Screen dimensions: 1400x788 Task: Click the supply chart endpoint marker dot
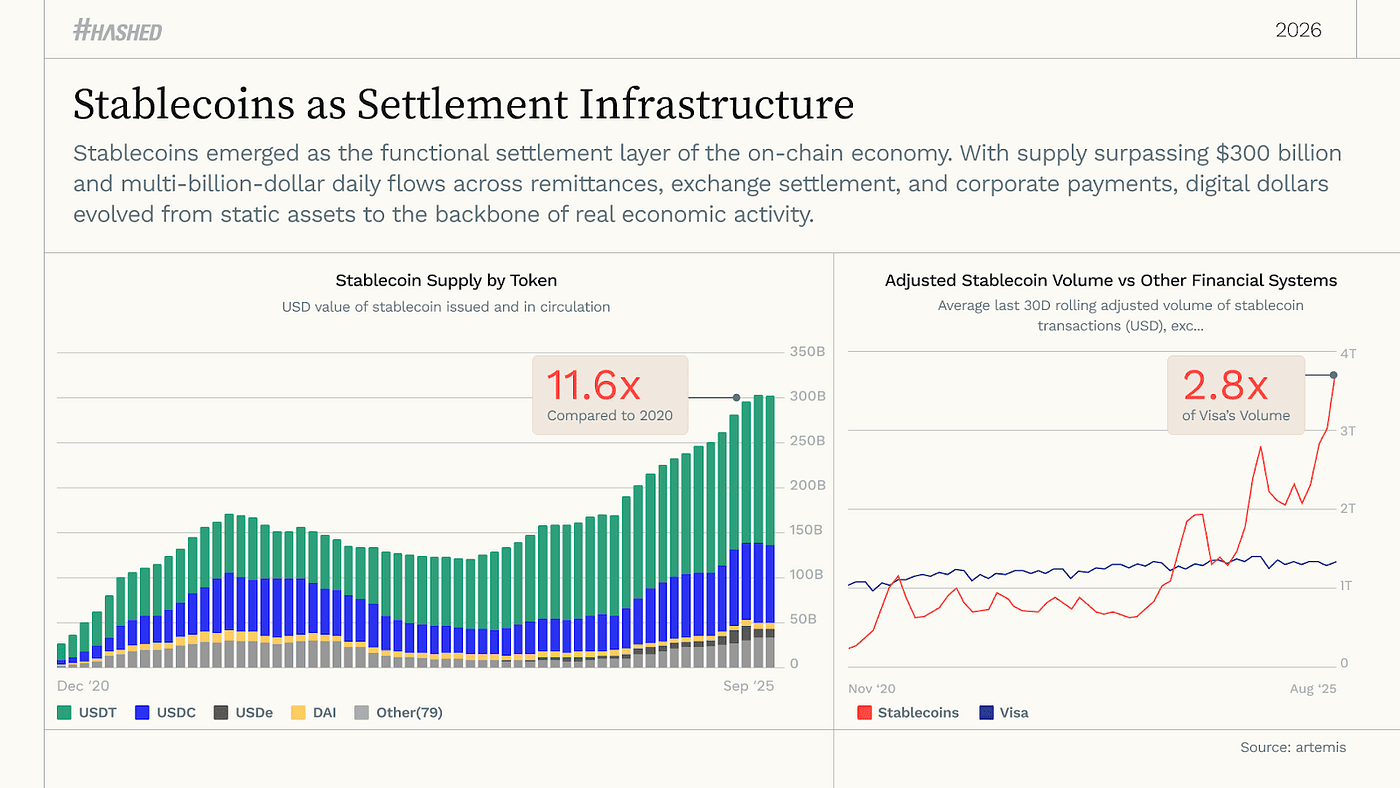pos(737,397)
